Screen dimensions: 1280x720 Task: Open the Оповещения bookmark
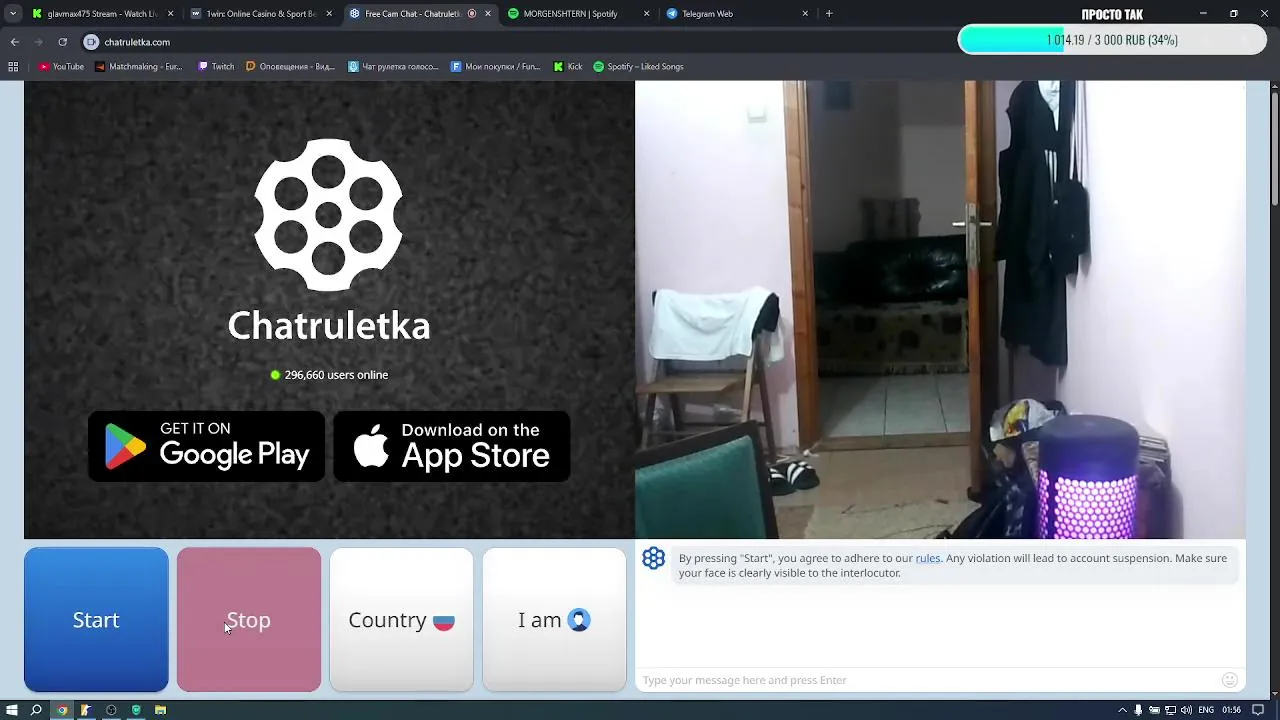point(290,67)
